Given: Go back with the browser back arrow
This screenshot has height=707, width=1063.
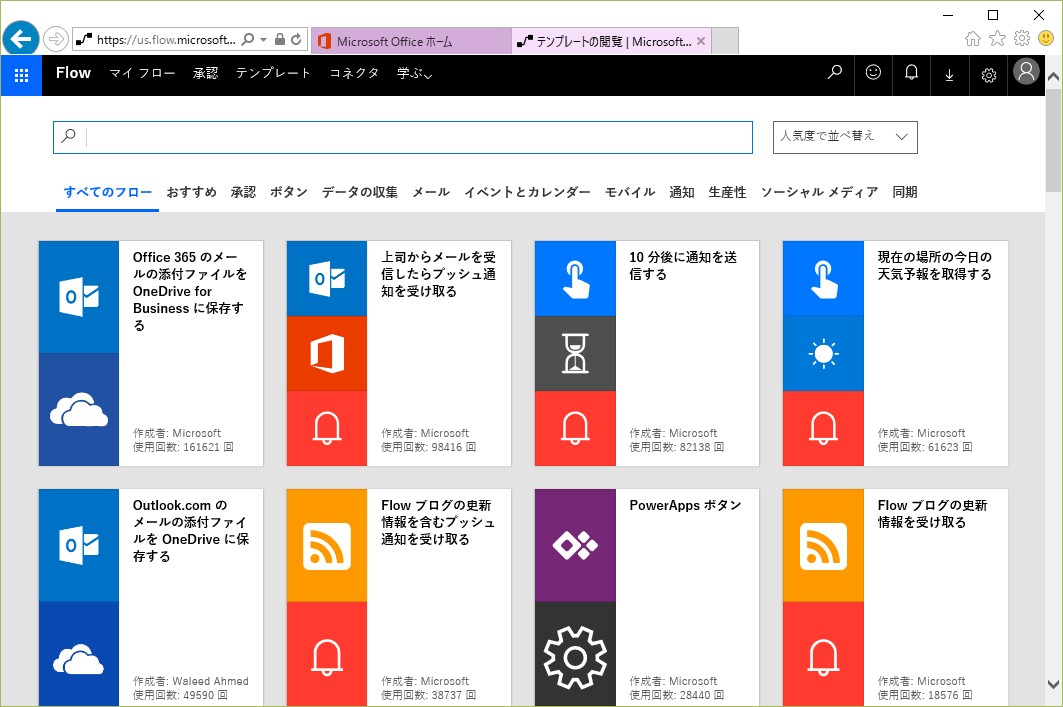Looking at the screenshot, I should coord(21,39).
